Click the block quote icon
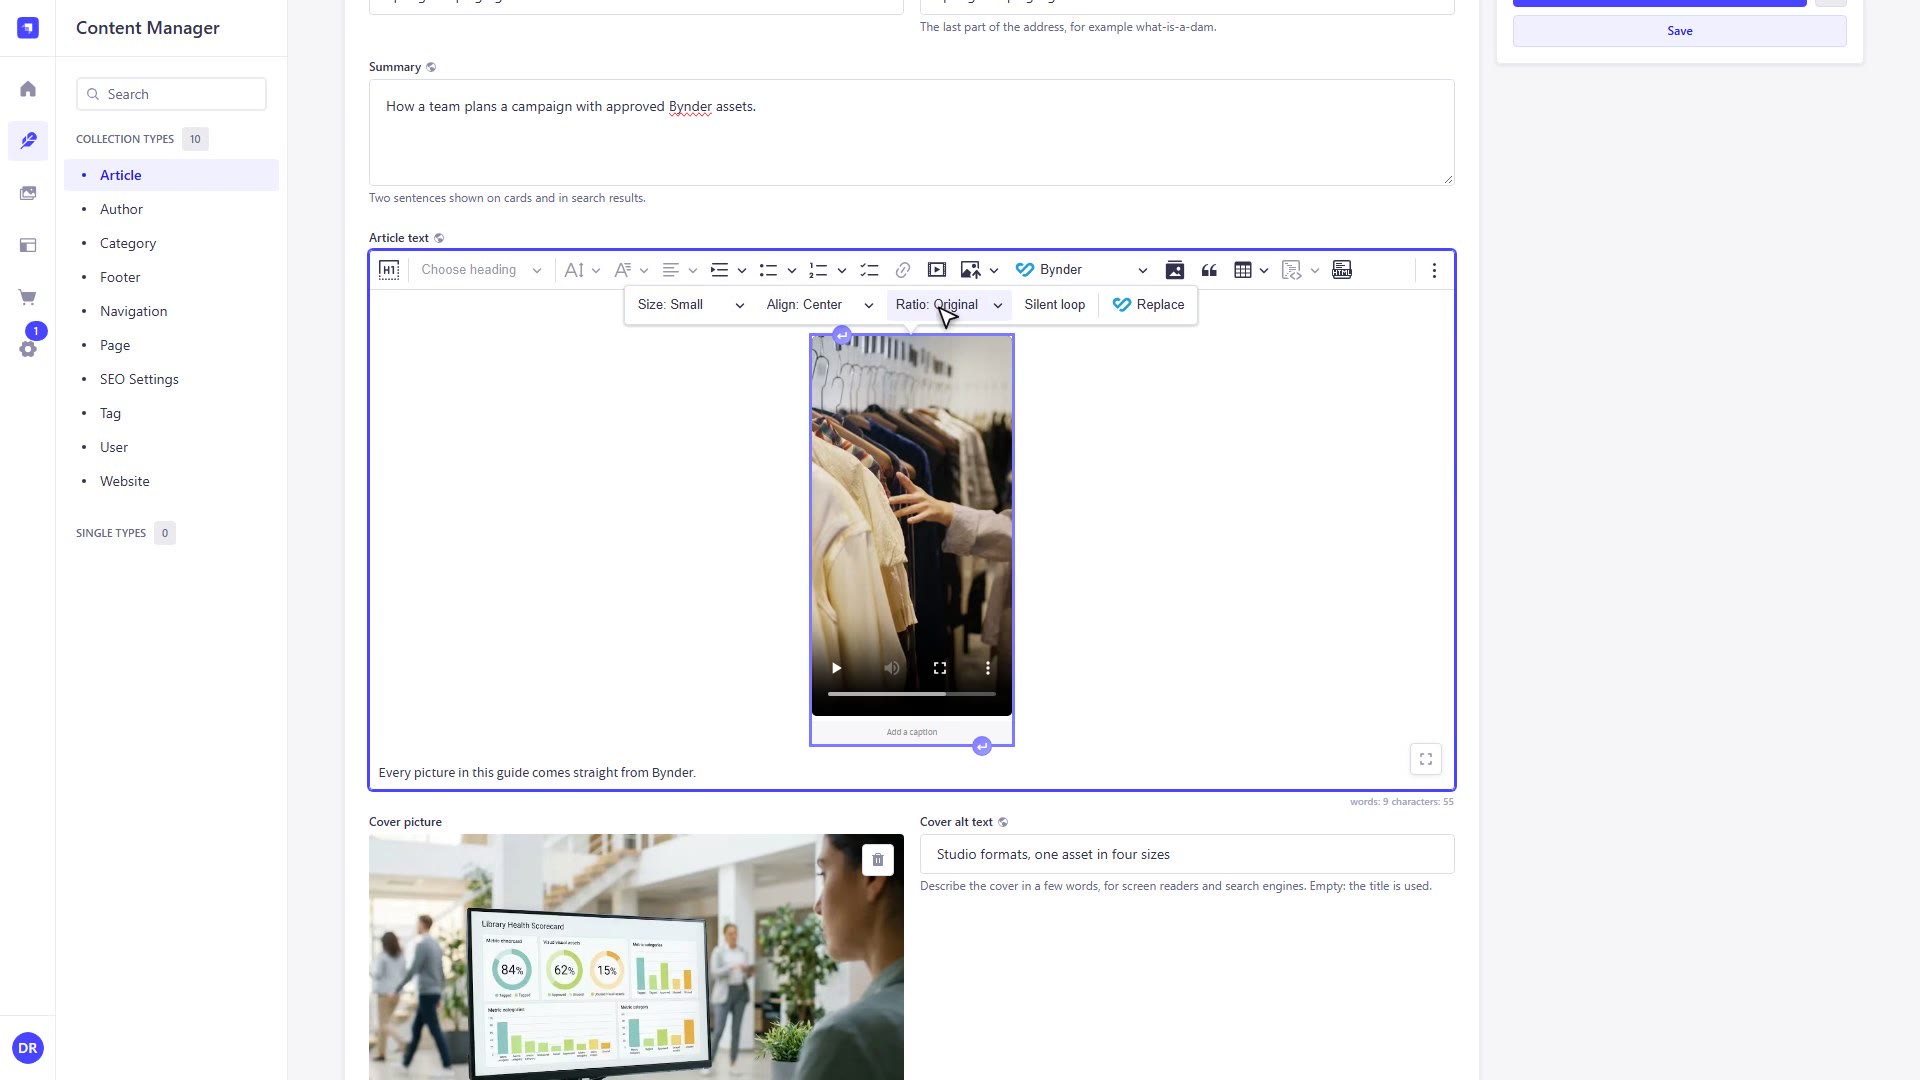1920x1080 pixels. point(1209,270)
